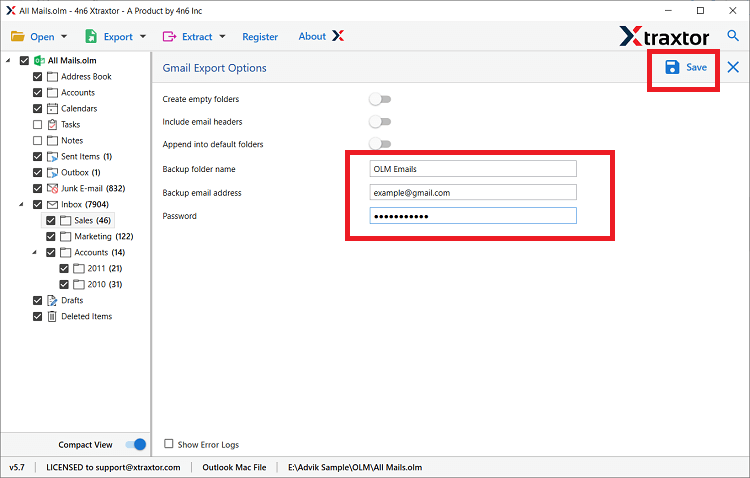Open the Export dropdown arrow
Image resolution: width=750 pixels, height=478 pixels.
tap(143, 36)
